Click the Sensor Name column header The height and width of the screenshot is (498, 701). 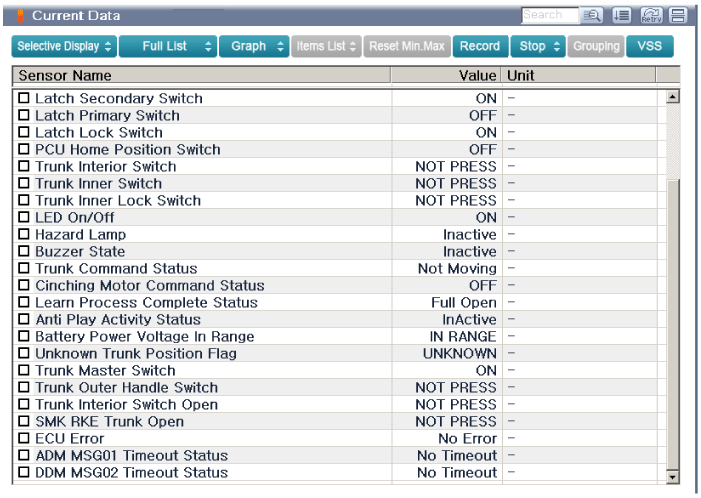pyautogui.click(x=200, y=76)
